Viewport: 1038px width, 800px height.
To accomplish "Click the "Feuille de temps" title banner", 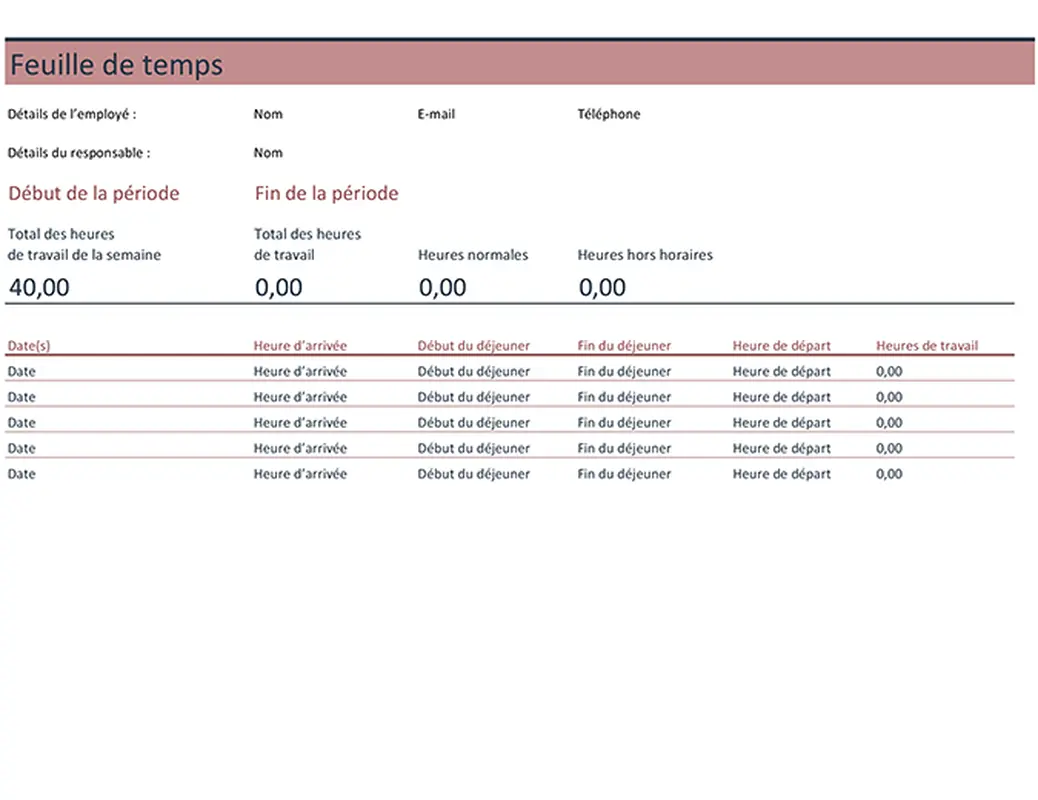I will pos(116,65).
